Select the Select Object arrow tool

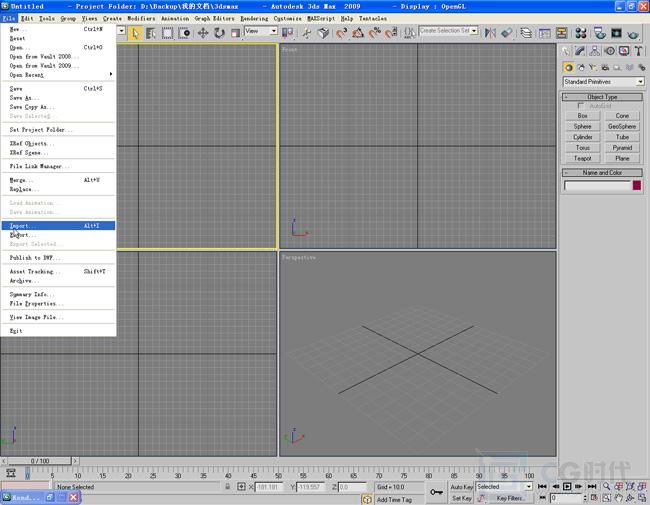pos(135,33)
